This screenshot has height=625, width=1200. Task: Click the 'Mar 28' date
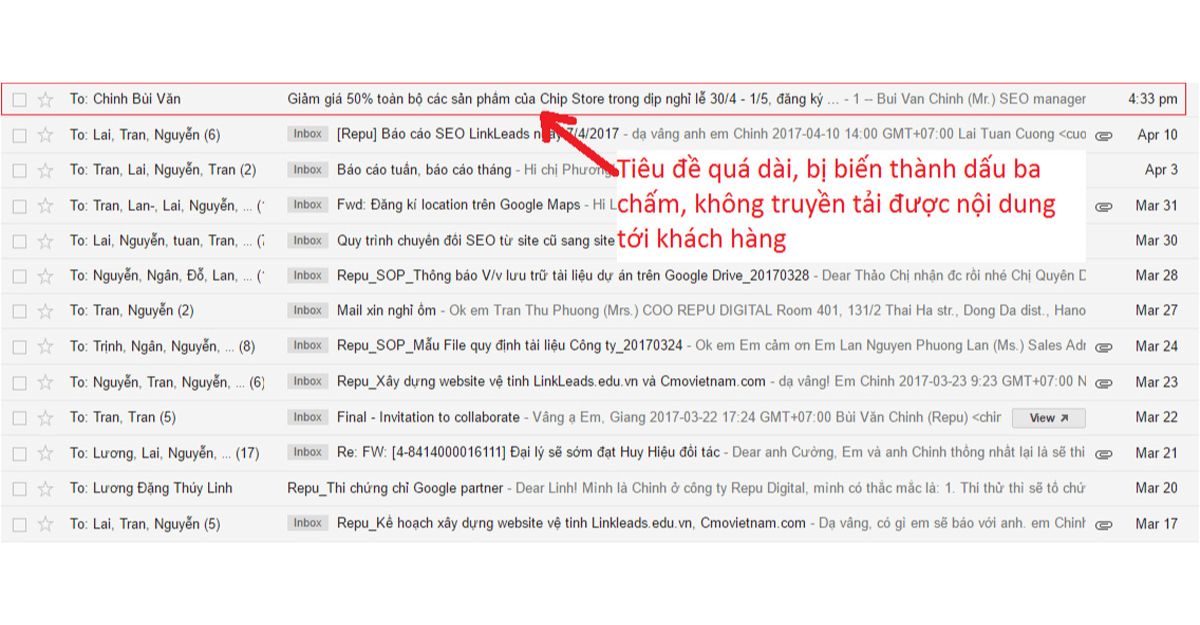[x=1157, y=275]
